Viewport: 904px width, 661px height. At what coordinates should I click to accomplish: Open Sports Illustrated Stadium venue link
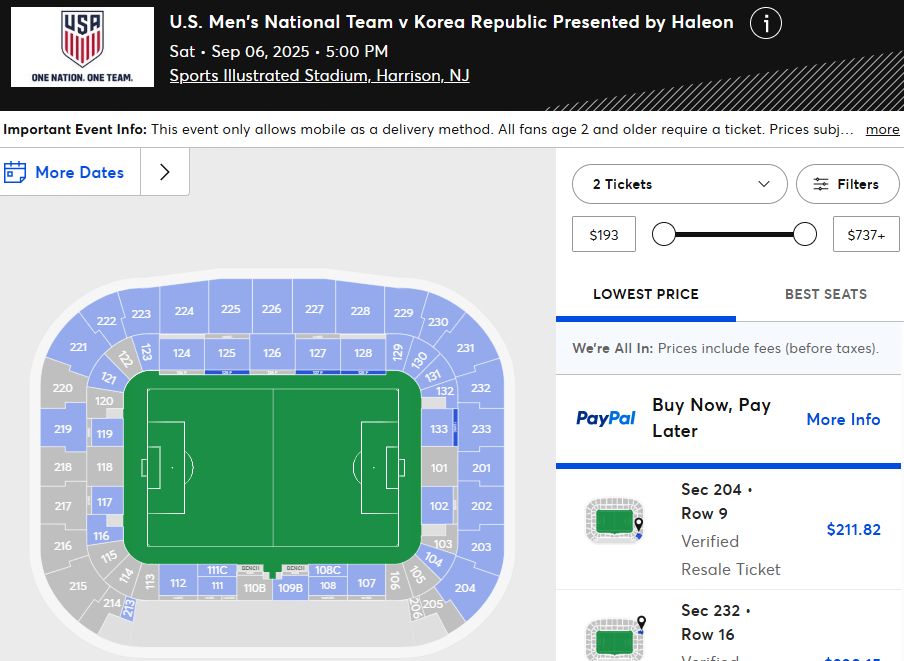[319, 74]
